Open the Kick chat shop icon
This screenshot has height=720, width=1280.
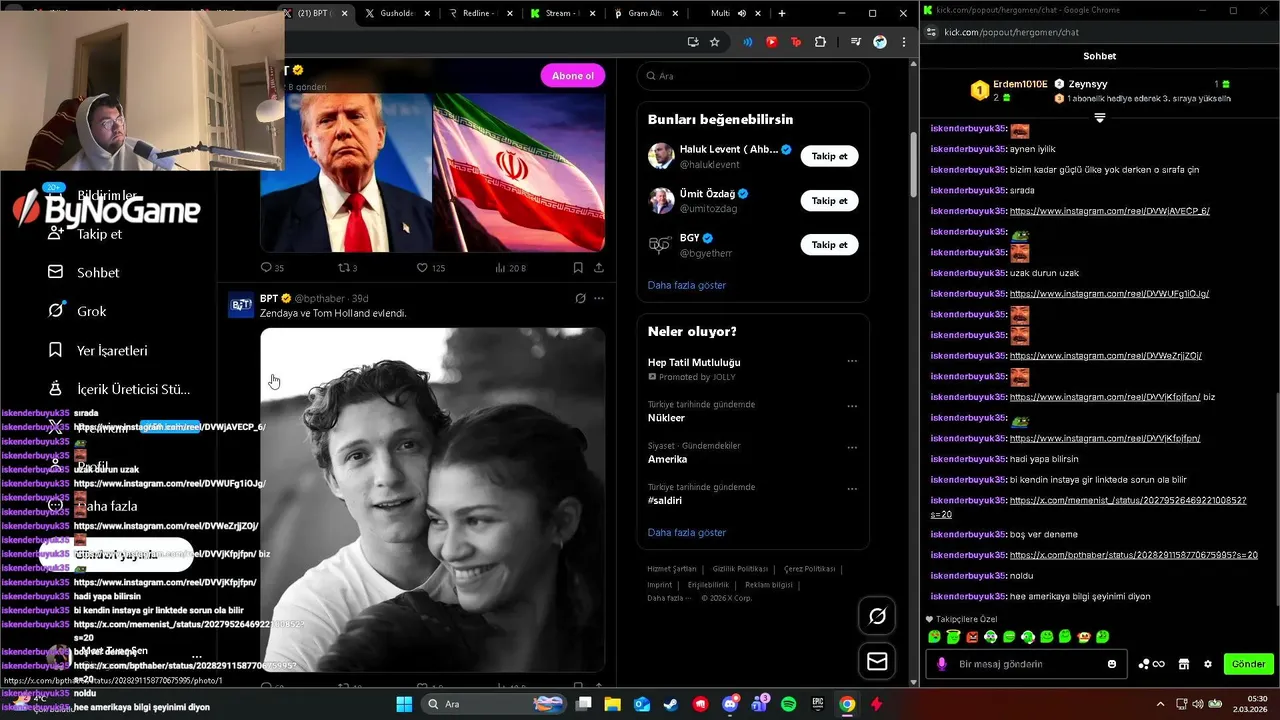1184,664
